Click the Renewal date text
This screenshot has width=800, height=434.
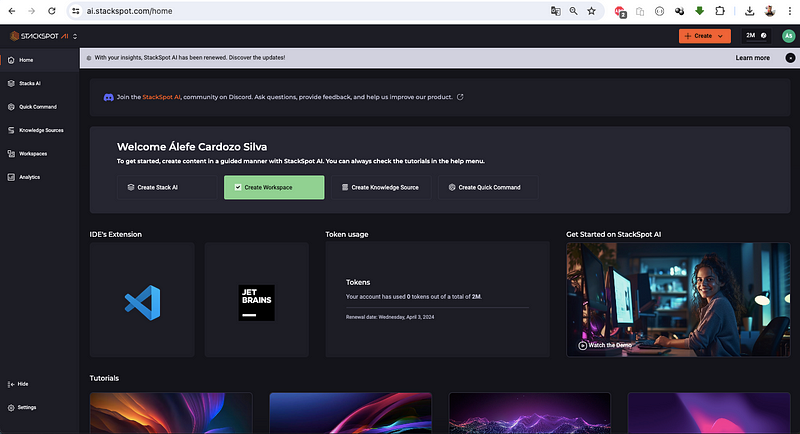(390, 317)
